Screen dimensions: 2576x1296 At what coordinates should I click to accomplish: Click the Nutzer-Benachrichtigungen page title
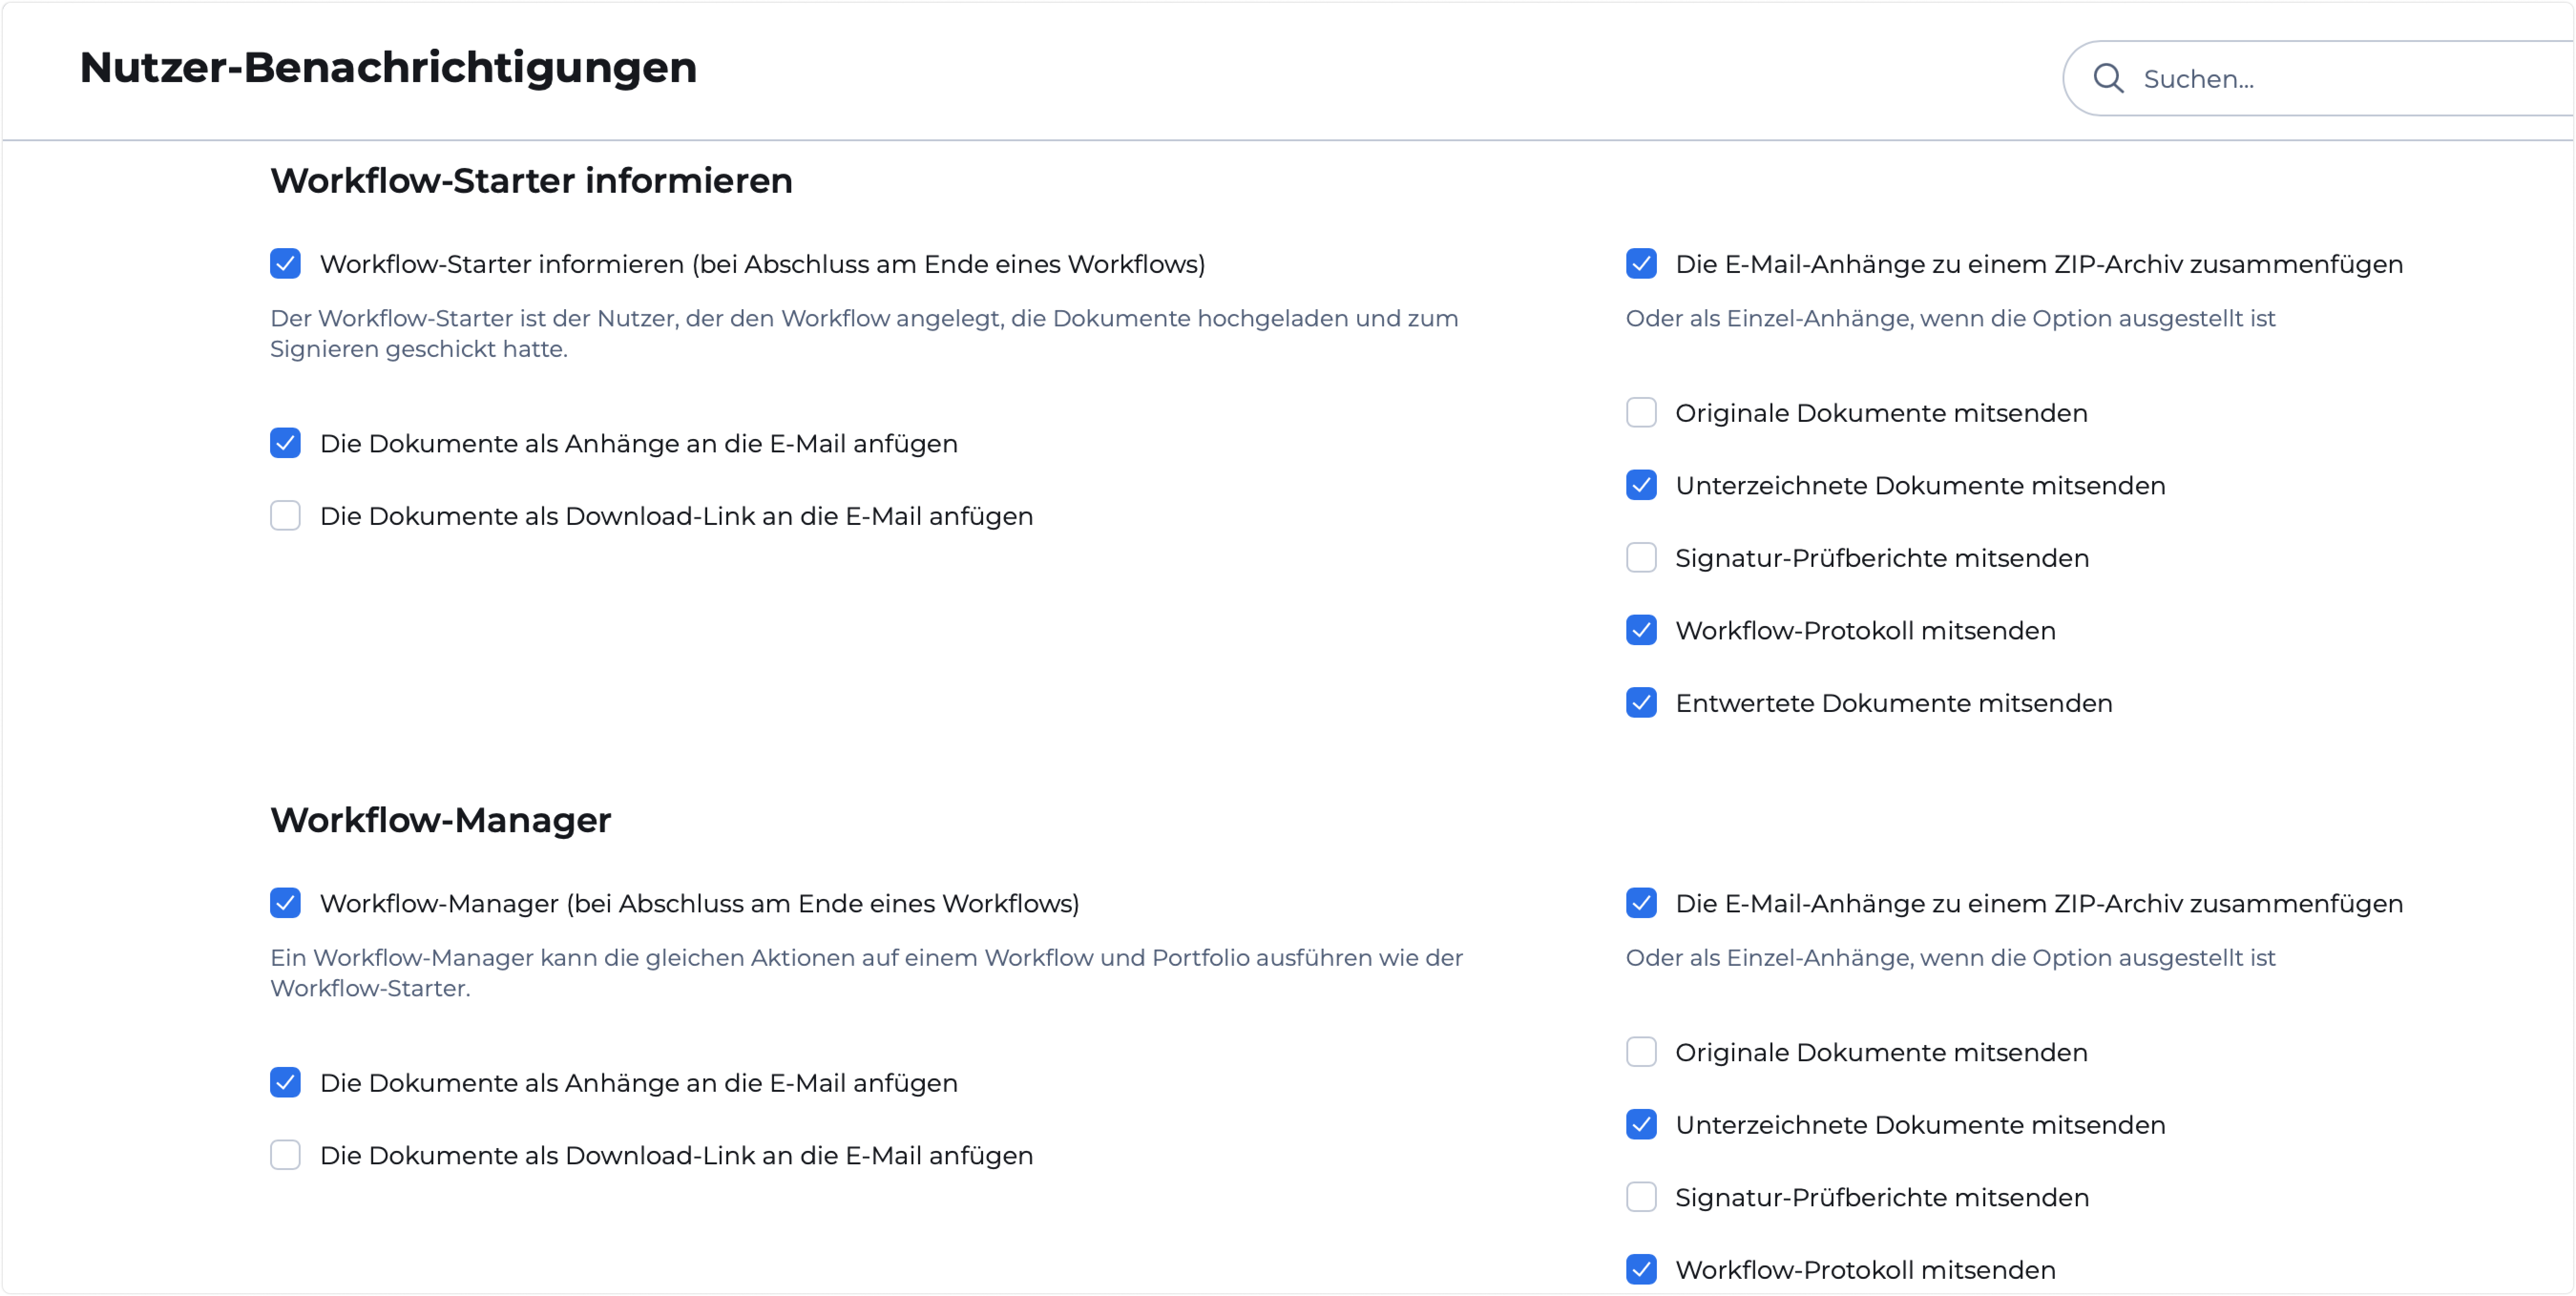[388, 68]
